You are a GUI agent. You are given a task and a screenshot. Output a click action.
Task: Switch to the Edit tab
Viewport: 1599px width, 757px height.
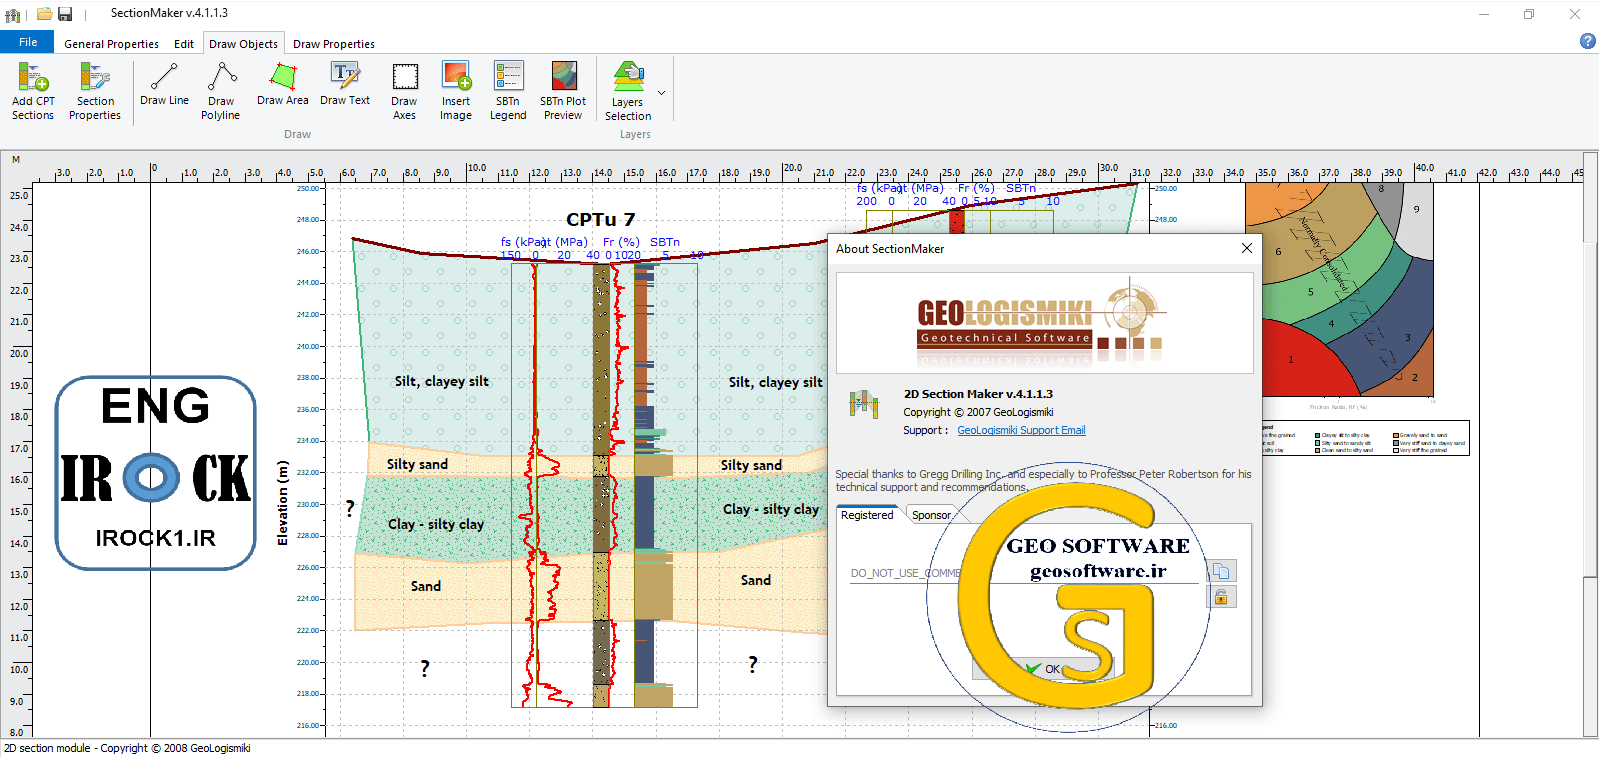click(x=184, y=44)
